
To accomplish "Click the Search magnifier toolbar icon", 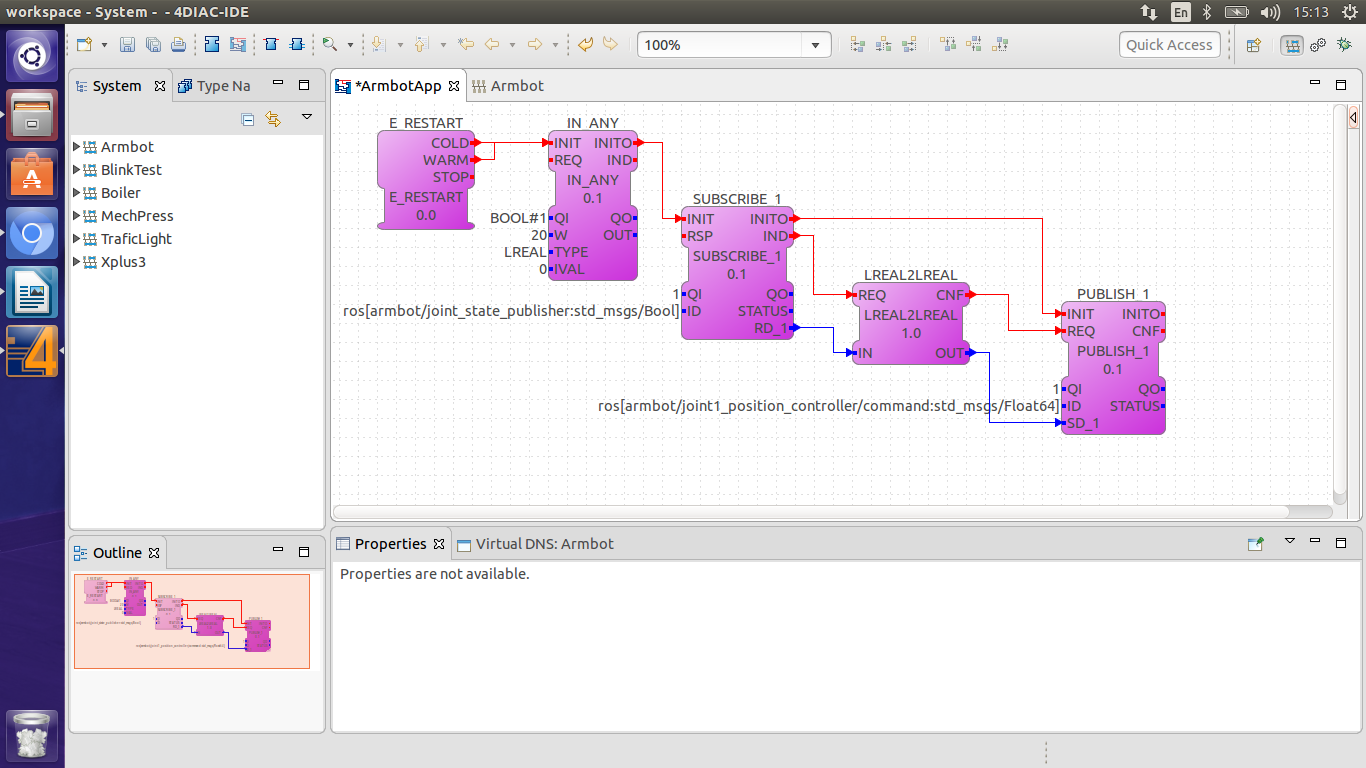I will click(x=329, y=45).
